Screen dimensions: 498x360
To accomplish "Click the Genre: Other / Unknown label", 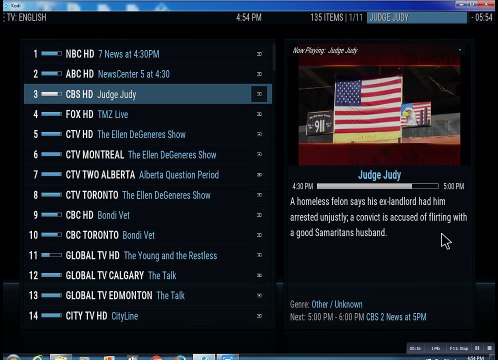I will (326, 304).
